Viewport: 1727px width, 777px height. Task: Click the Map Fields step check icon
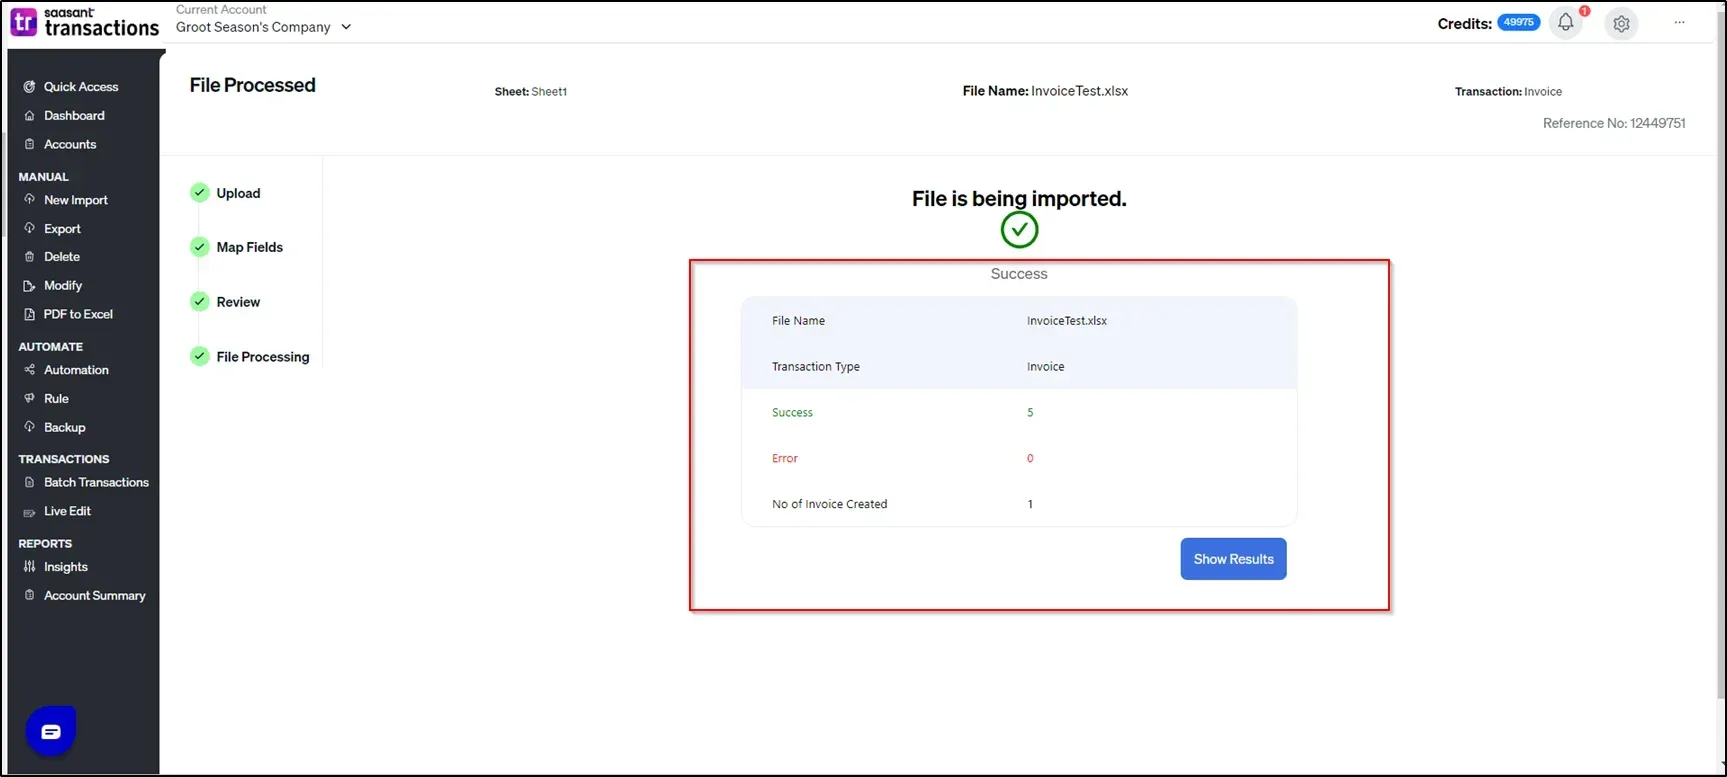pyautogui.click(x=200, y=247)
